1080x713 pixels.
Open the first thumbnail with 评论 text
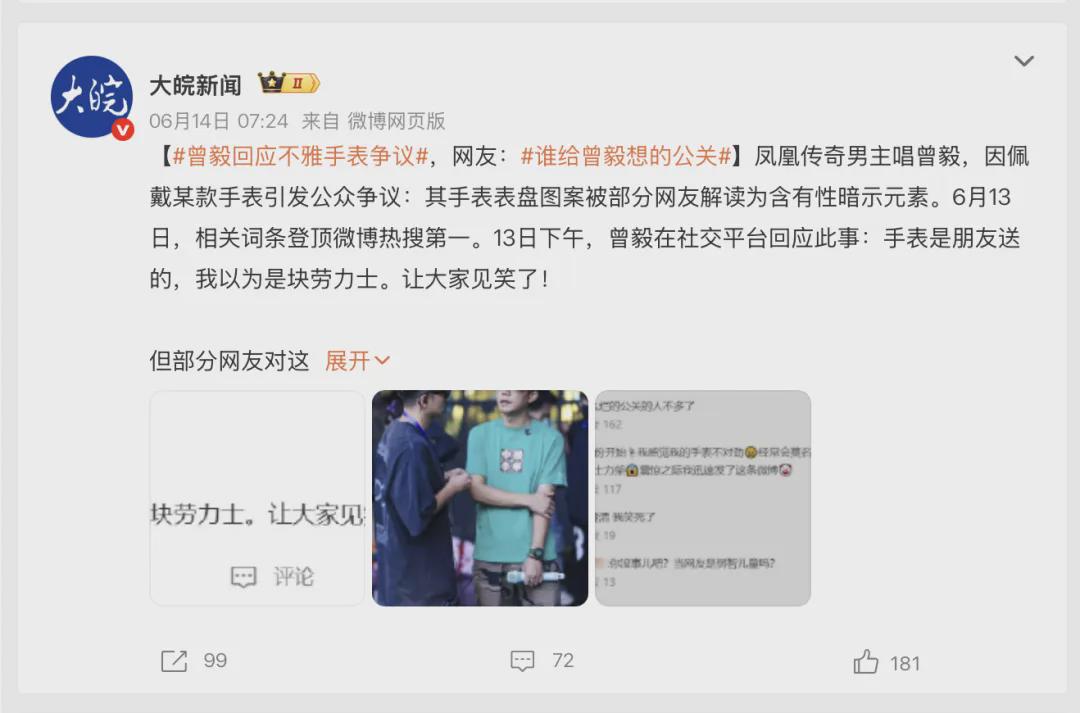coord(257,498)
